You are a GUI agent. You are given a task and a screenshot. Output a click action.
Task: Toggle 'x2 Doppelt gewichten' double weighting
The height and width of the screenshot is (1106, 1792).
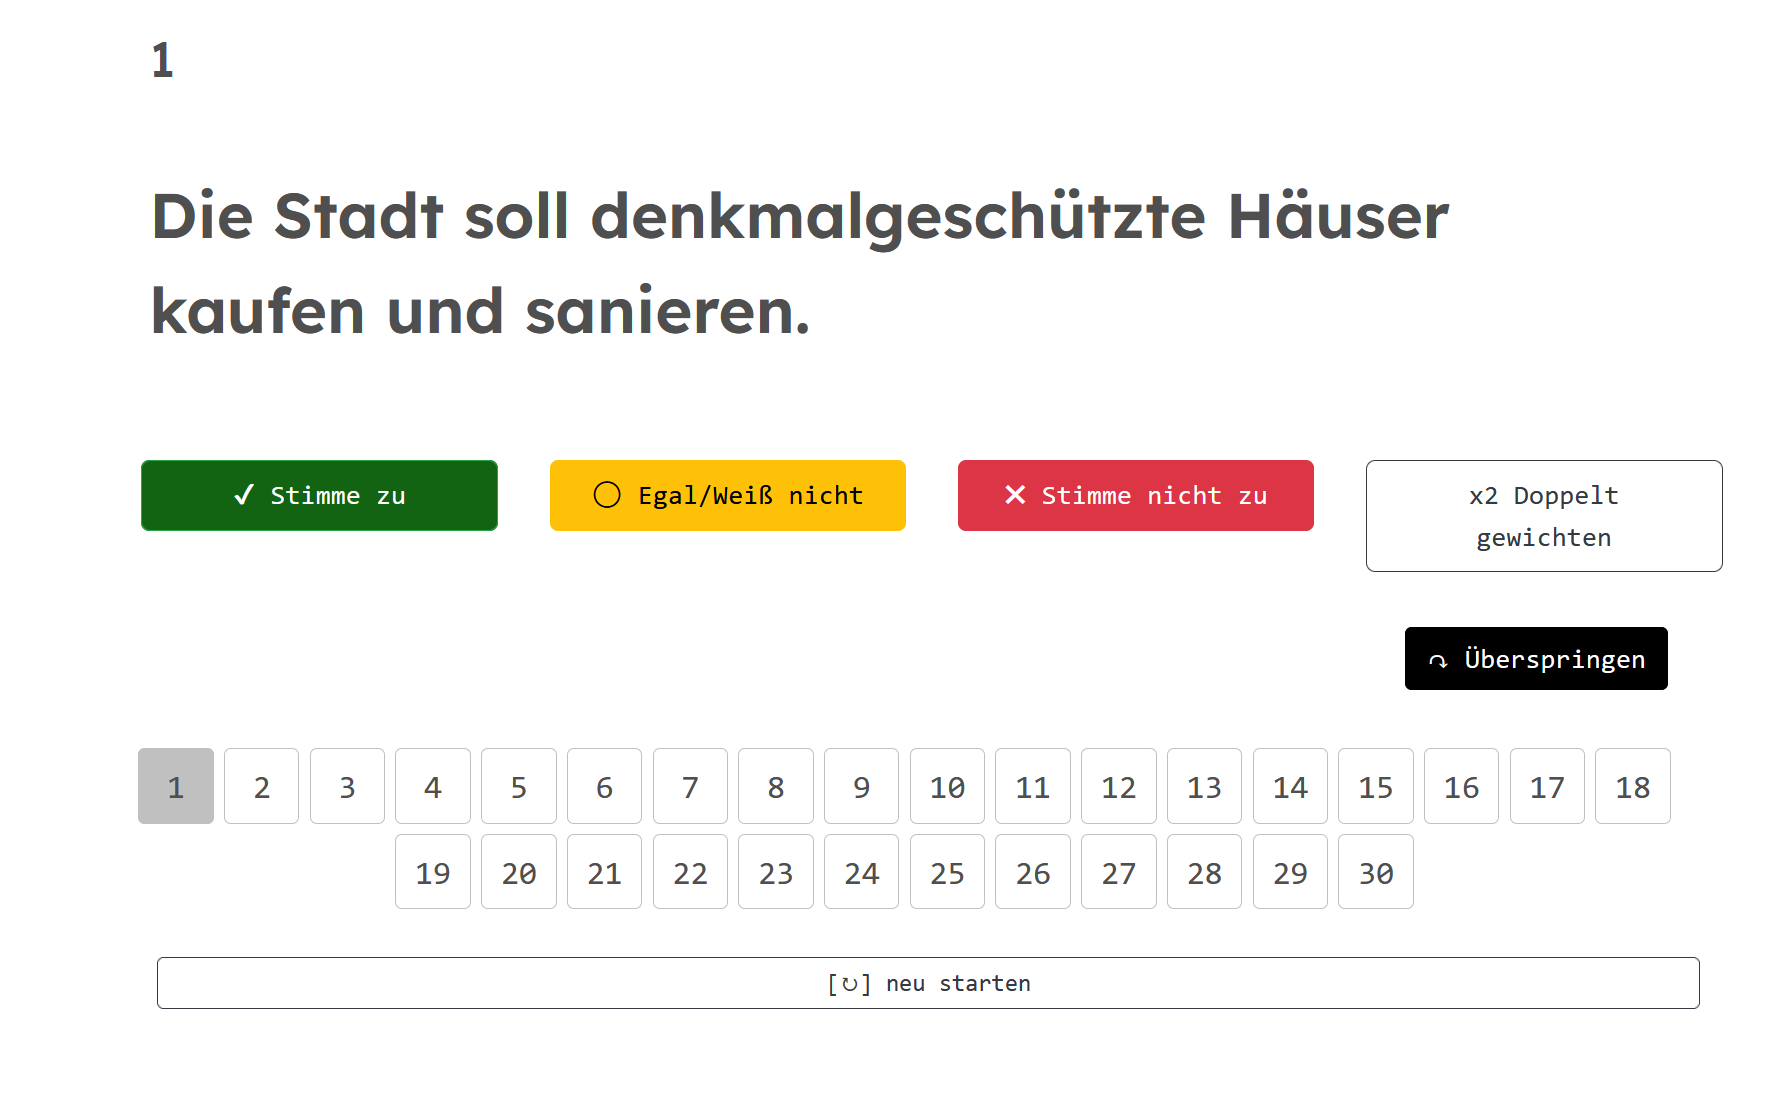(x=1543, y=516)
